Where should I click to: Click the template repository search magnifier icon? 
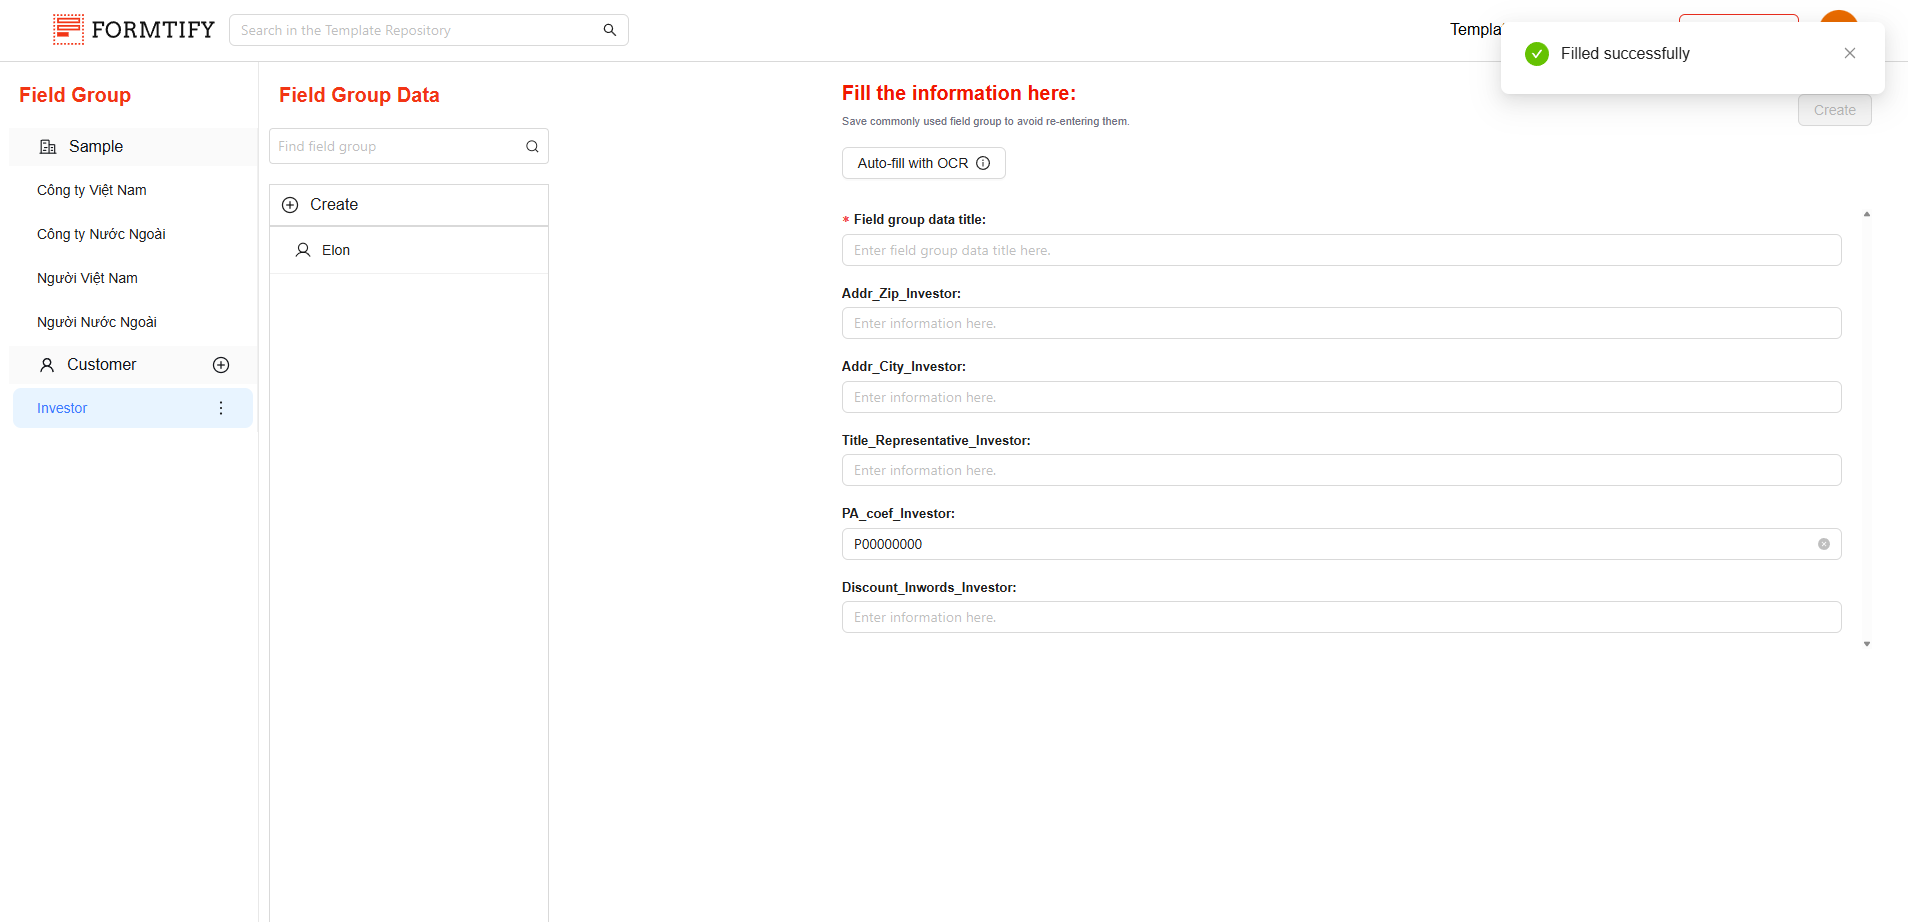pos(609,30)
